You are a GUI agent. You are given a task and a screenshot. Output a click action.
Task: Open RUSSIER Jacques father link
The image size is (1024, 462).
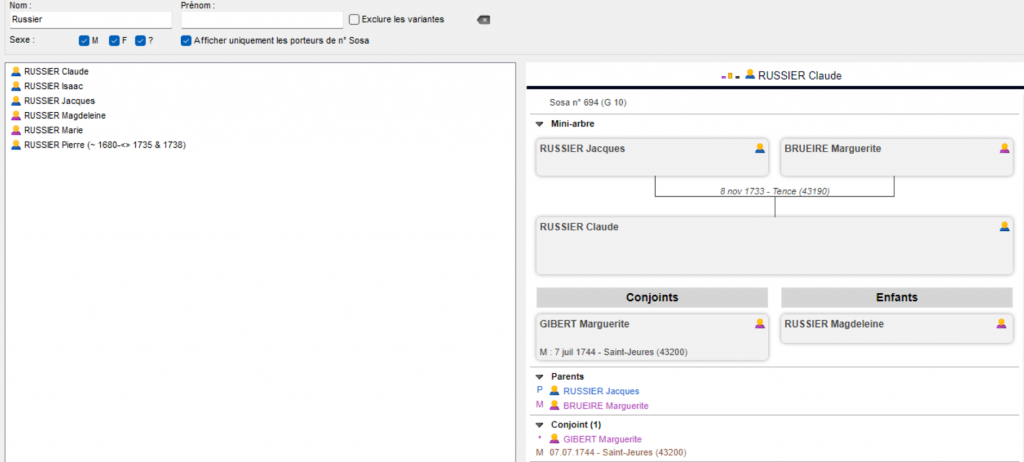601,391
